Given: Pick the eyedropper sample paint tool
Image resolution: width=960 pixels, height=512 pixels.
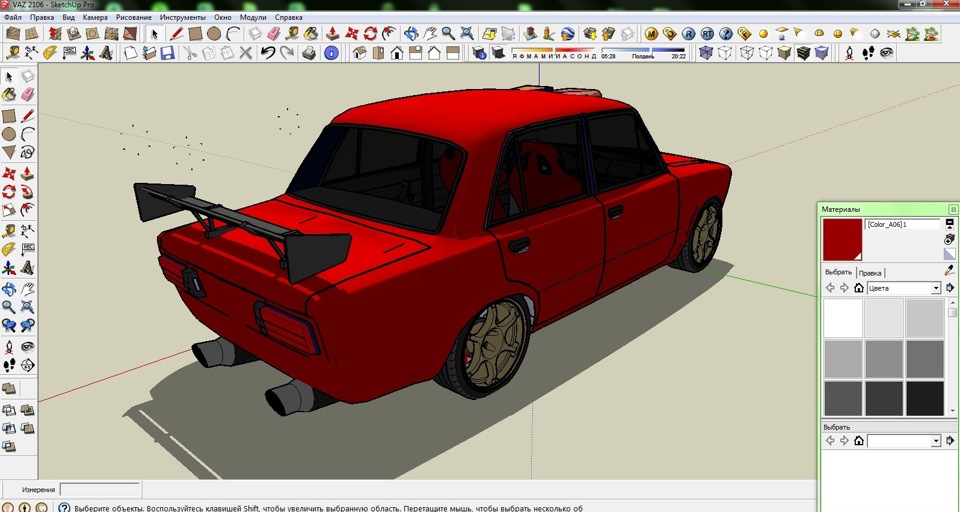Looking at the screenshot, I should point(950,270).
